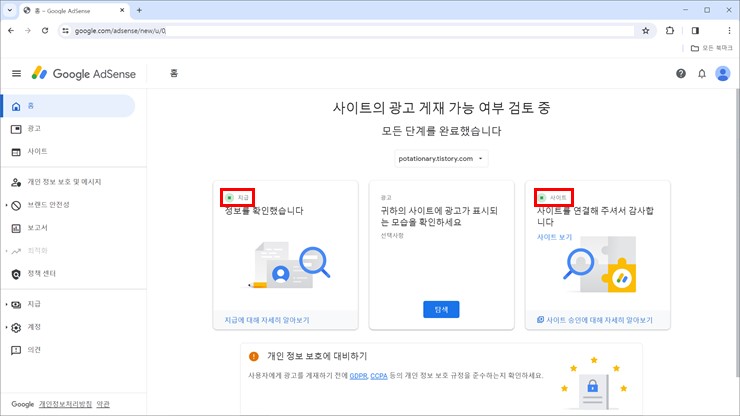Click the blue 탐색 button

click(x=441, y=309)
